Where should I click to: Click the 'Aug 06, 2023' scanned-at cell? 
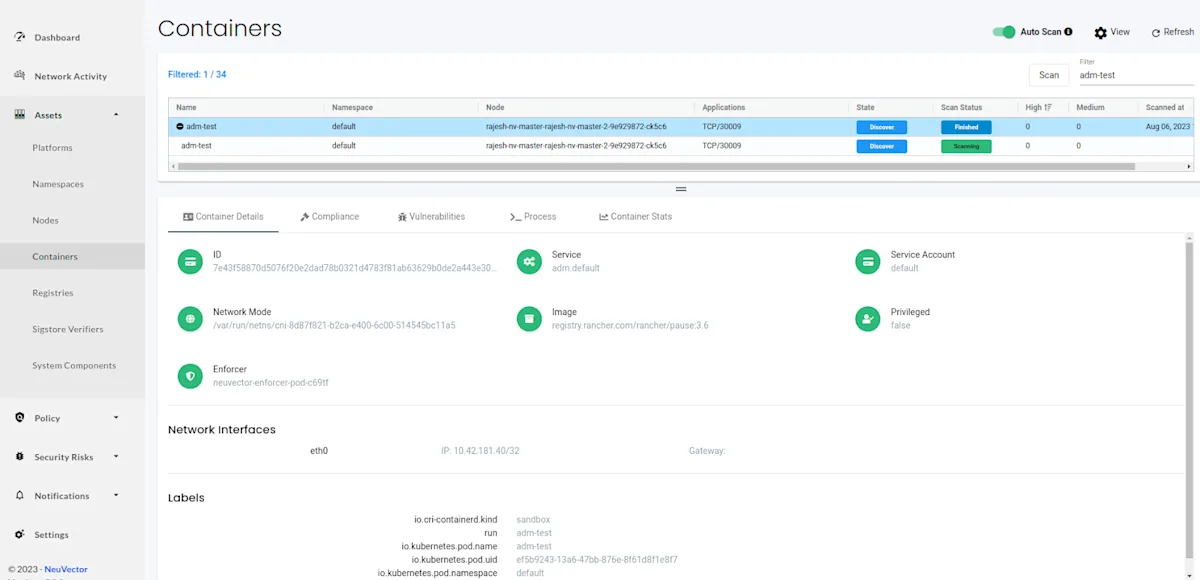pos(1168,127)
